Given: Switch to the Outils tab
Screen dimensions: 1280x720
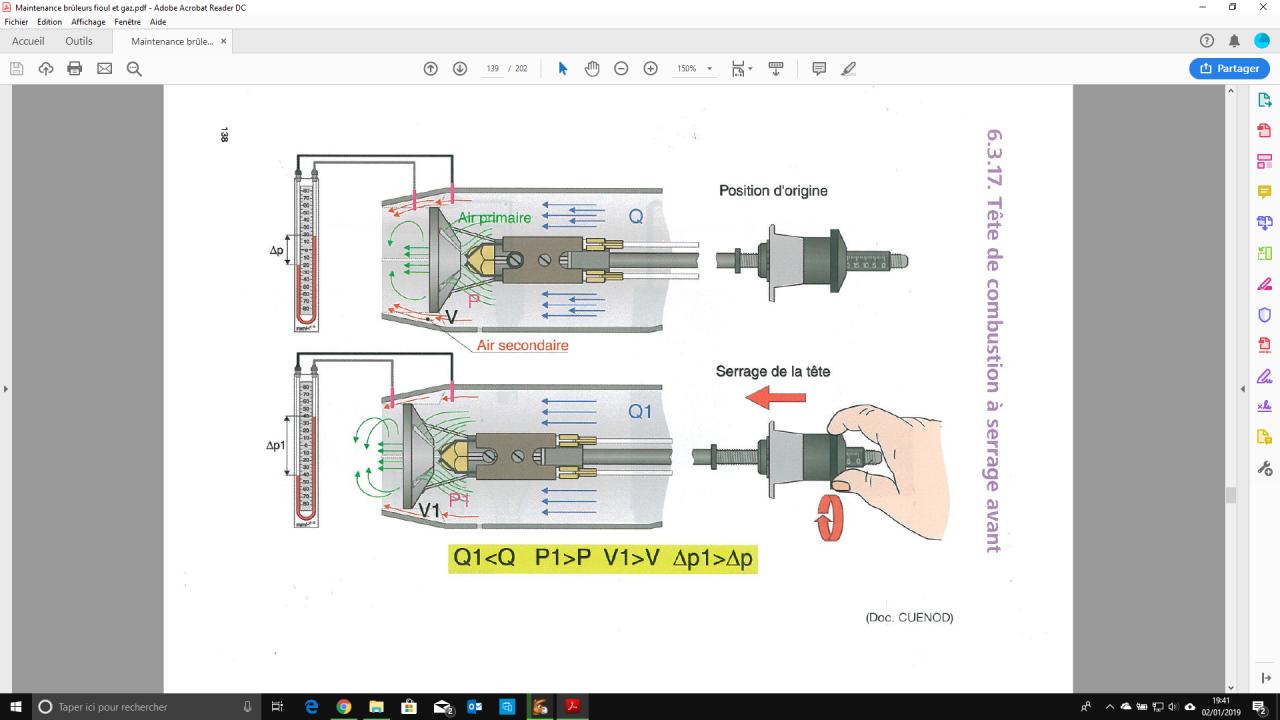Looking at the screenshot, I should [79, 41].
